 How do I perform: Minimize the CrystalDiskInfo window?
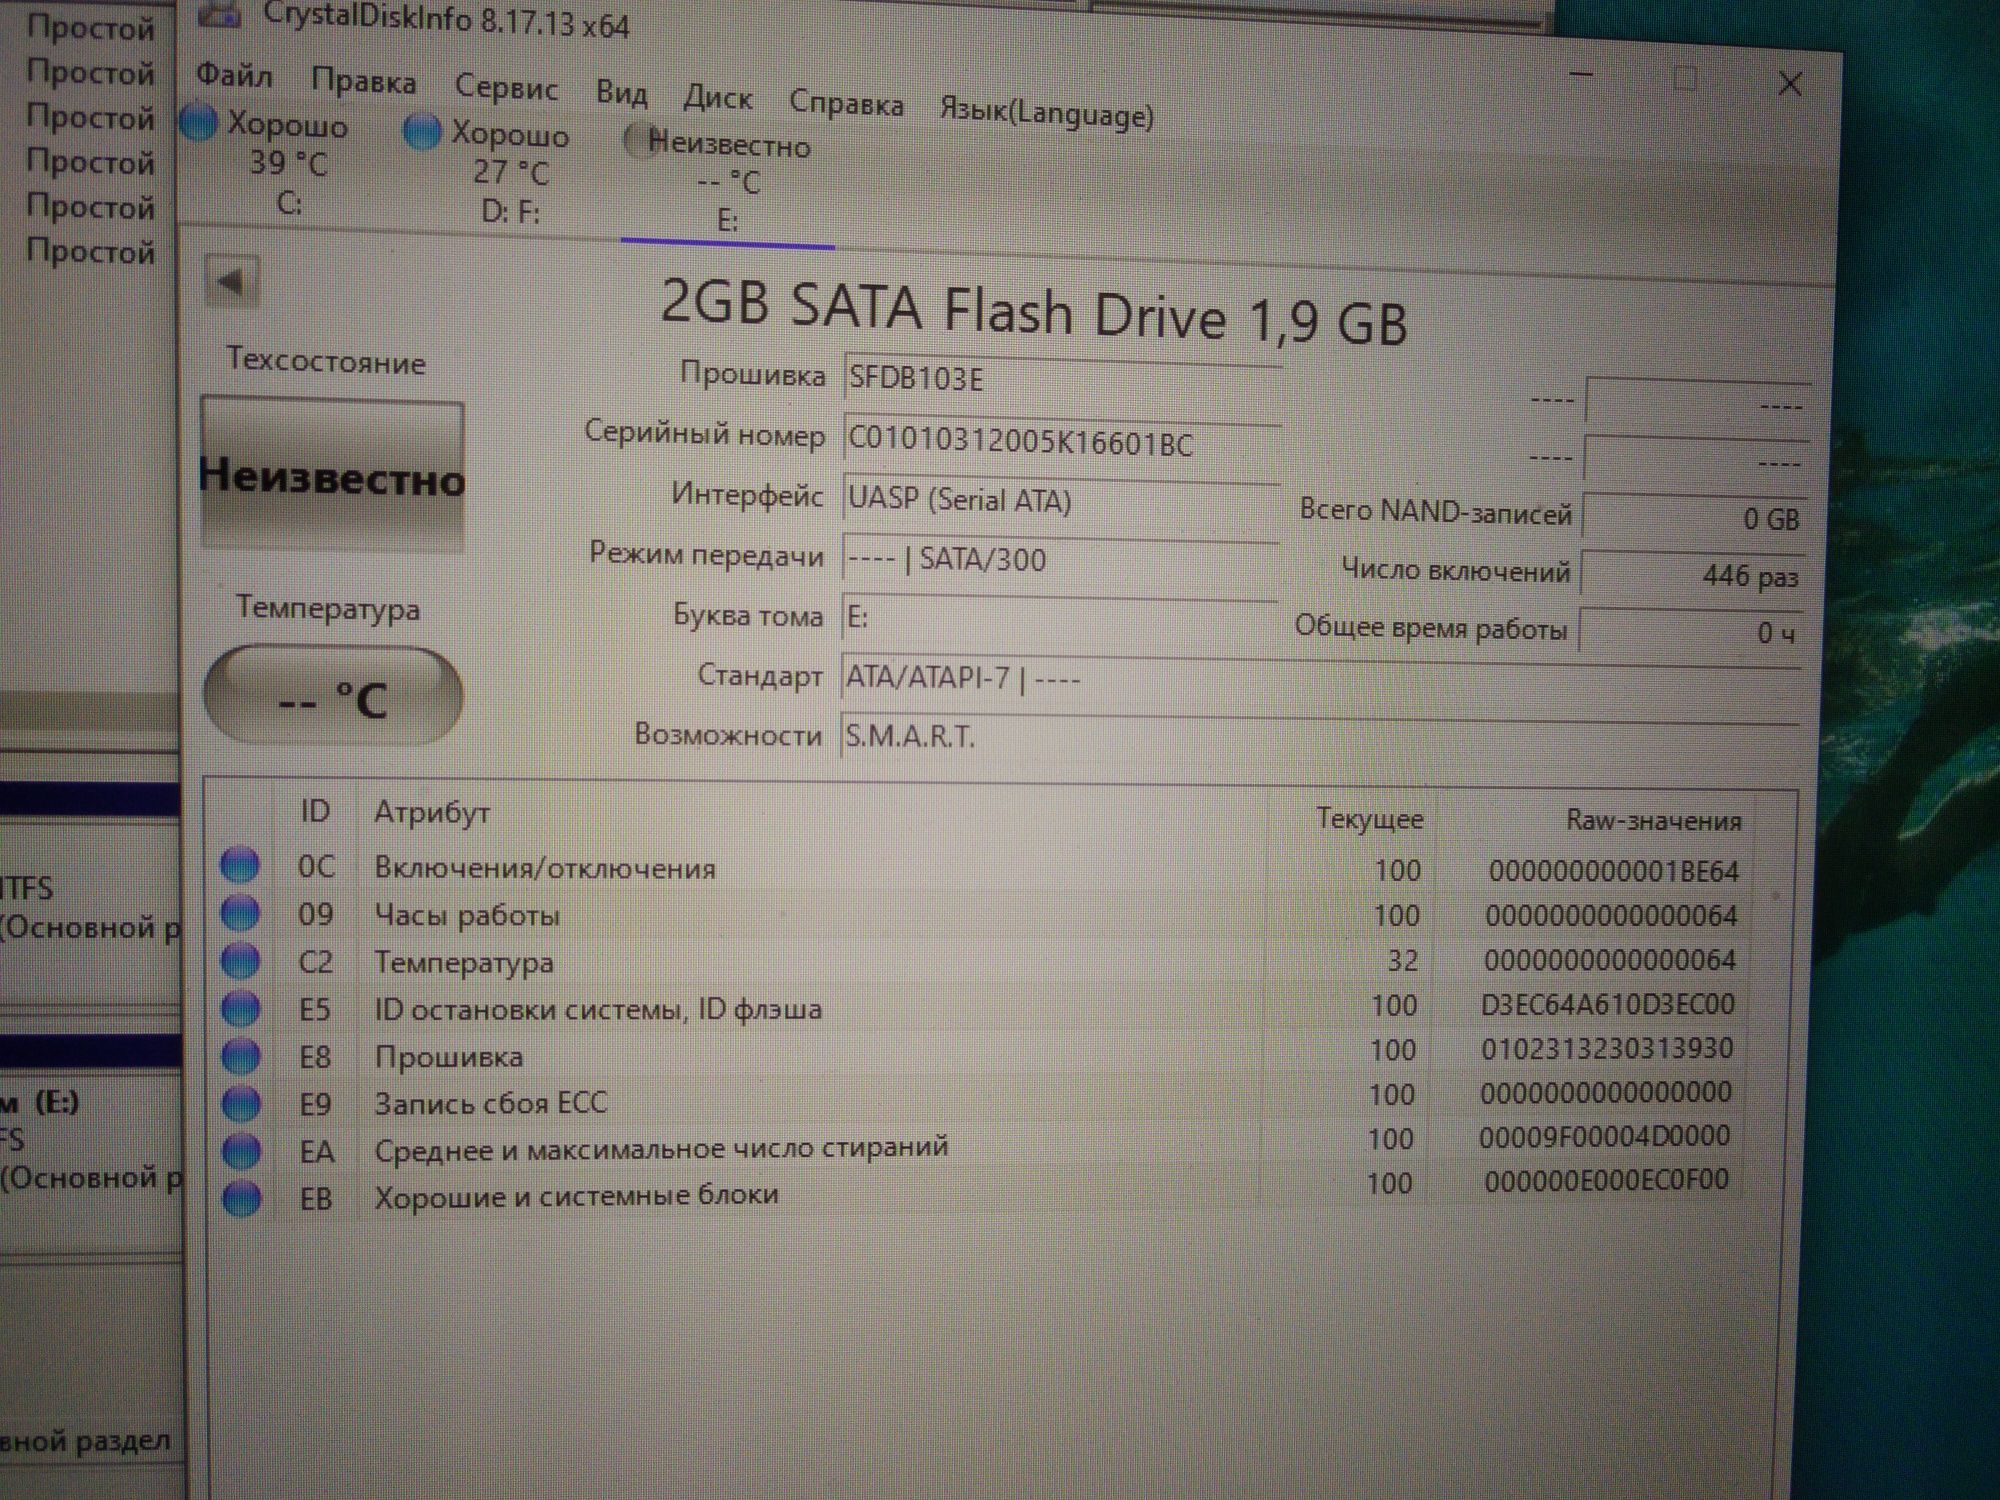coord(1581,74)
